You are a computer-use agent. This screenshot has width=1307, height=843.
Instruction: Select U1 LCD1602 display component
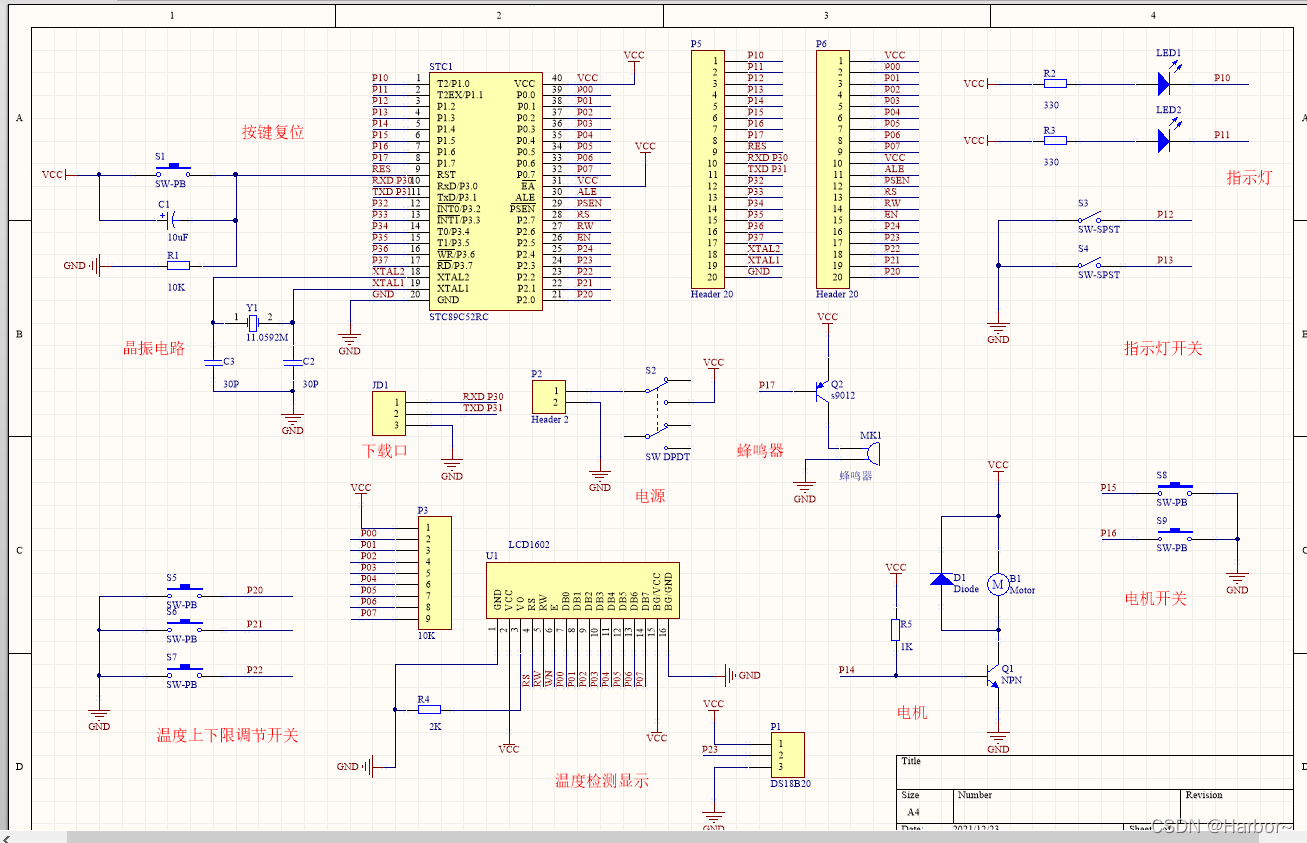click(x=584, y=590)
